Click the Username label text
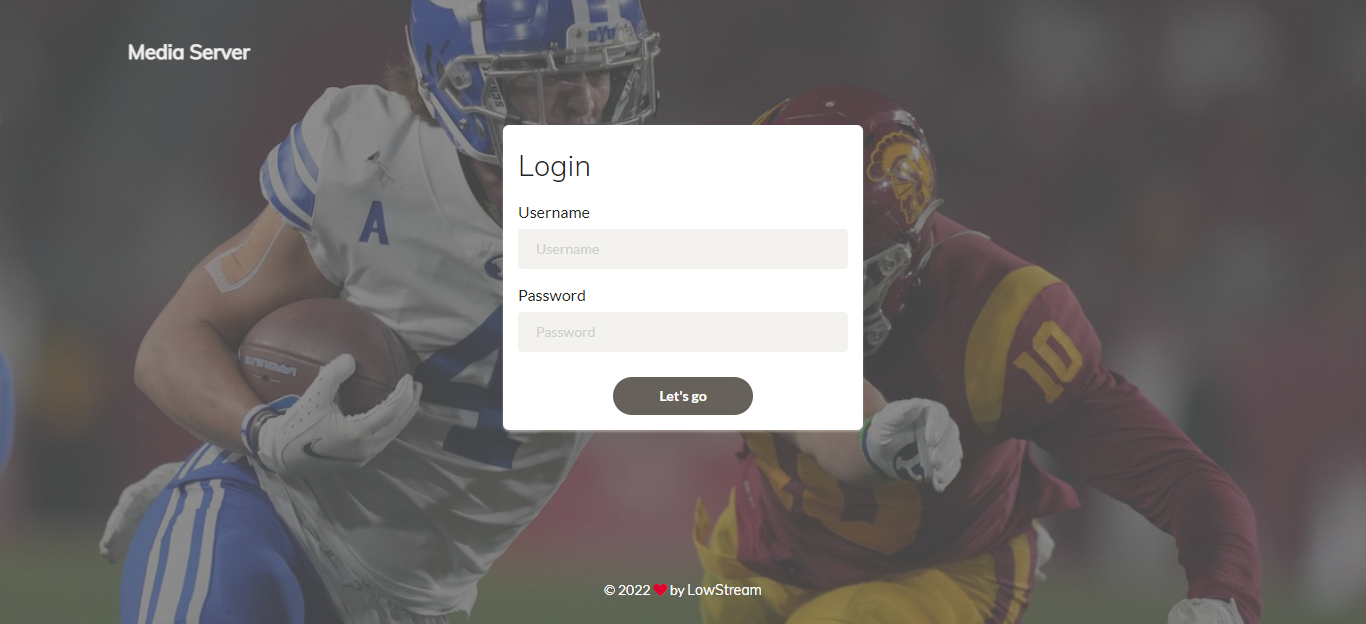This screenshot has height=624, width=1366. tap(554, 213)
